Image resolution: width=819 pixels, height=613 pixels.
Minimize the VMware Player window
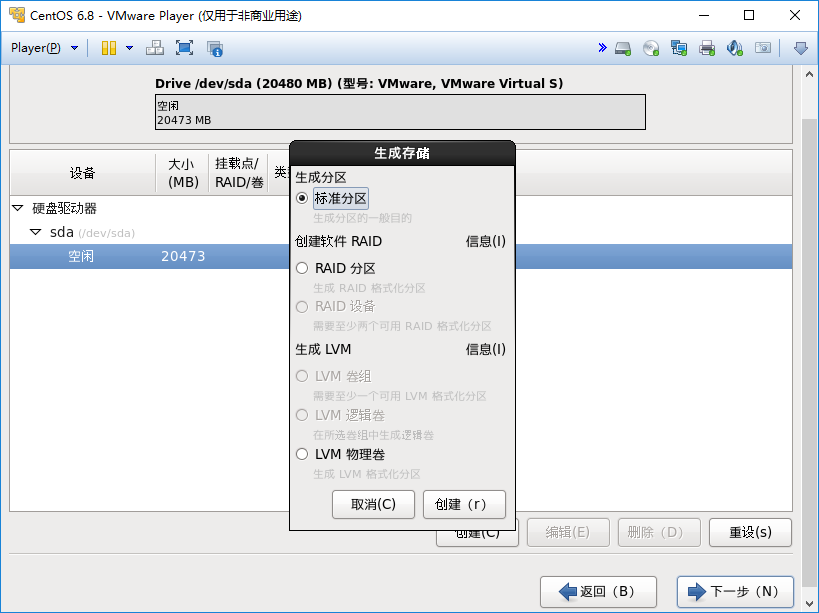704,15
